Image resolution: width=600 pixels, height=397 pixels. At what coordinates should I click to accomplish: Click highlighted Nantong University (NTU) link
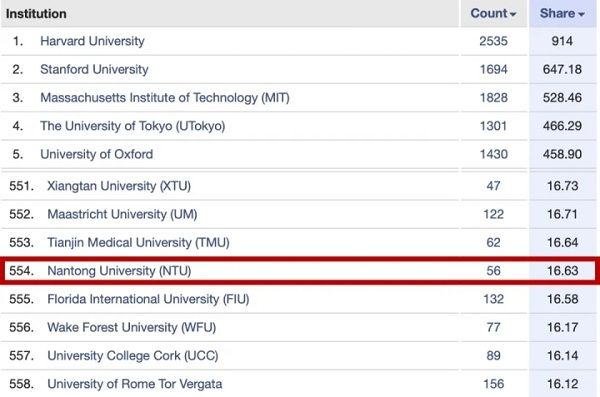(119, 271)
